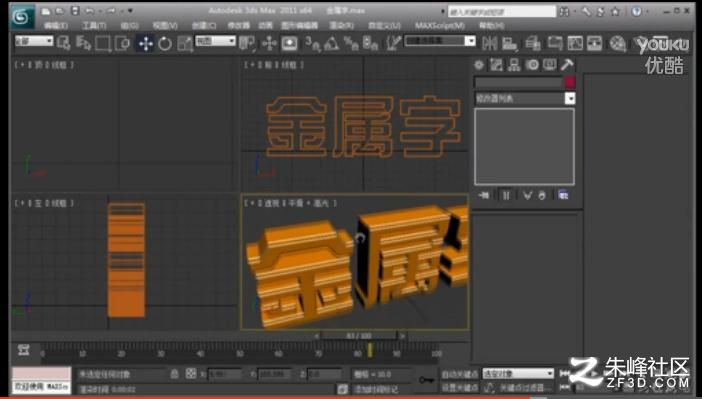Open the 编辑(E) menu
The width and height of the screenshot is (702, 399).
click(x=56, y=26)
